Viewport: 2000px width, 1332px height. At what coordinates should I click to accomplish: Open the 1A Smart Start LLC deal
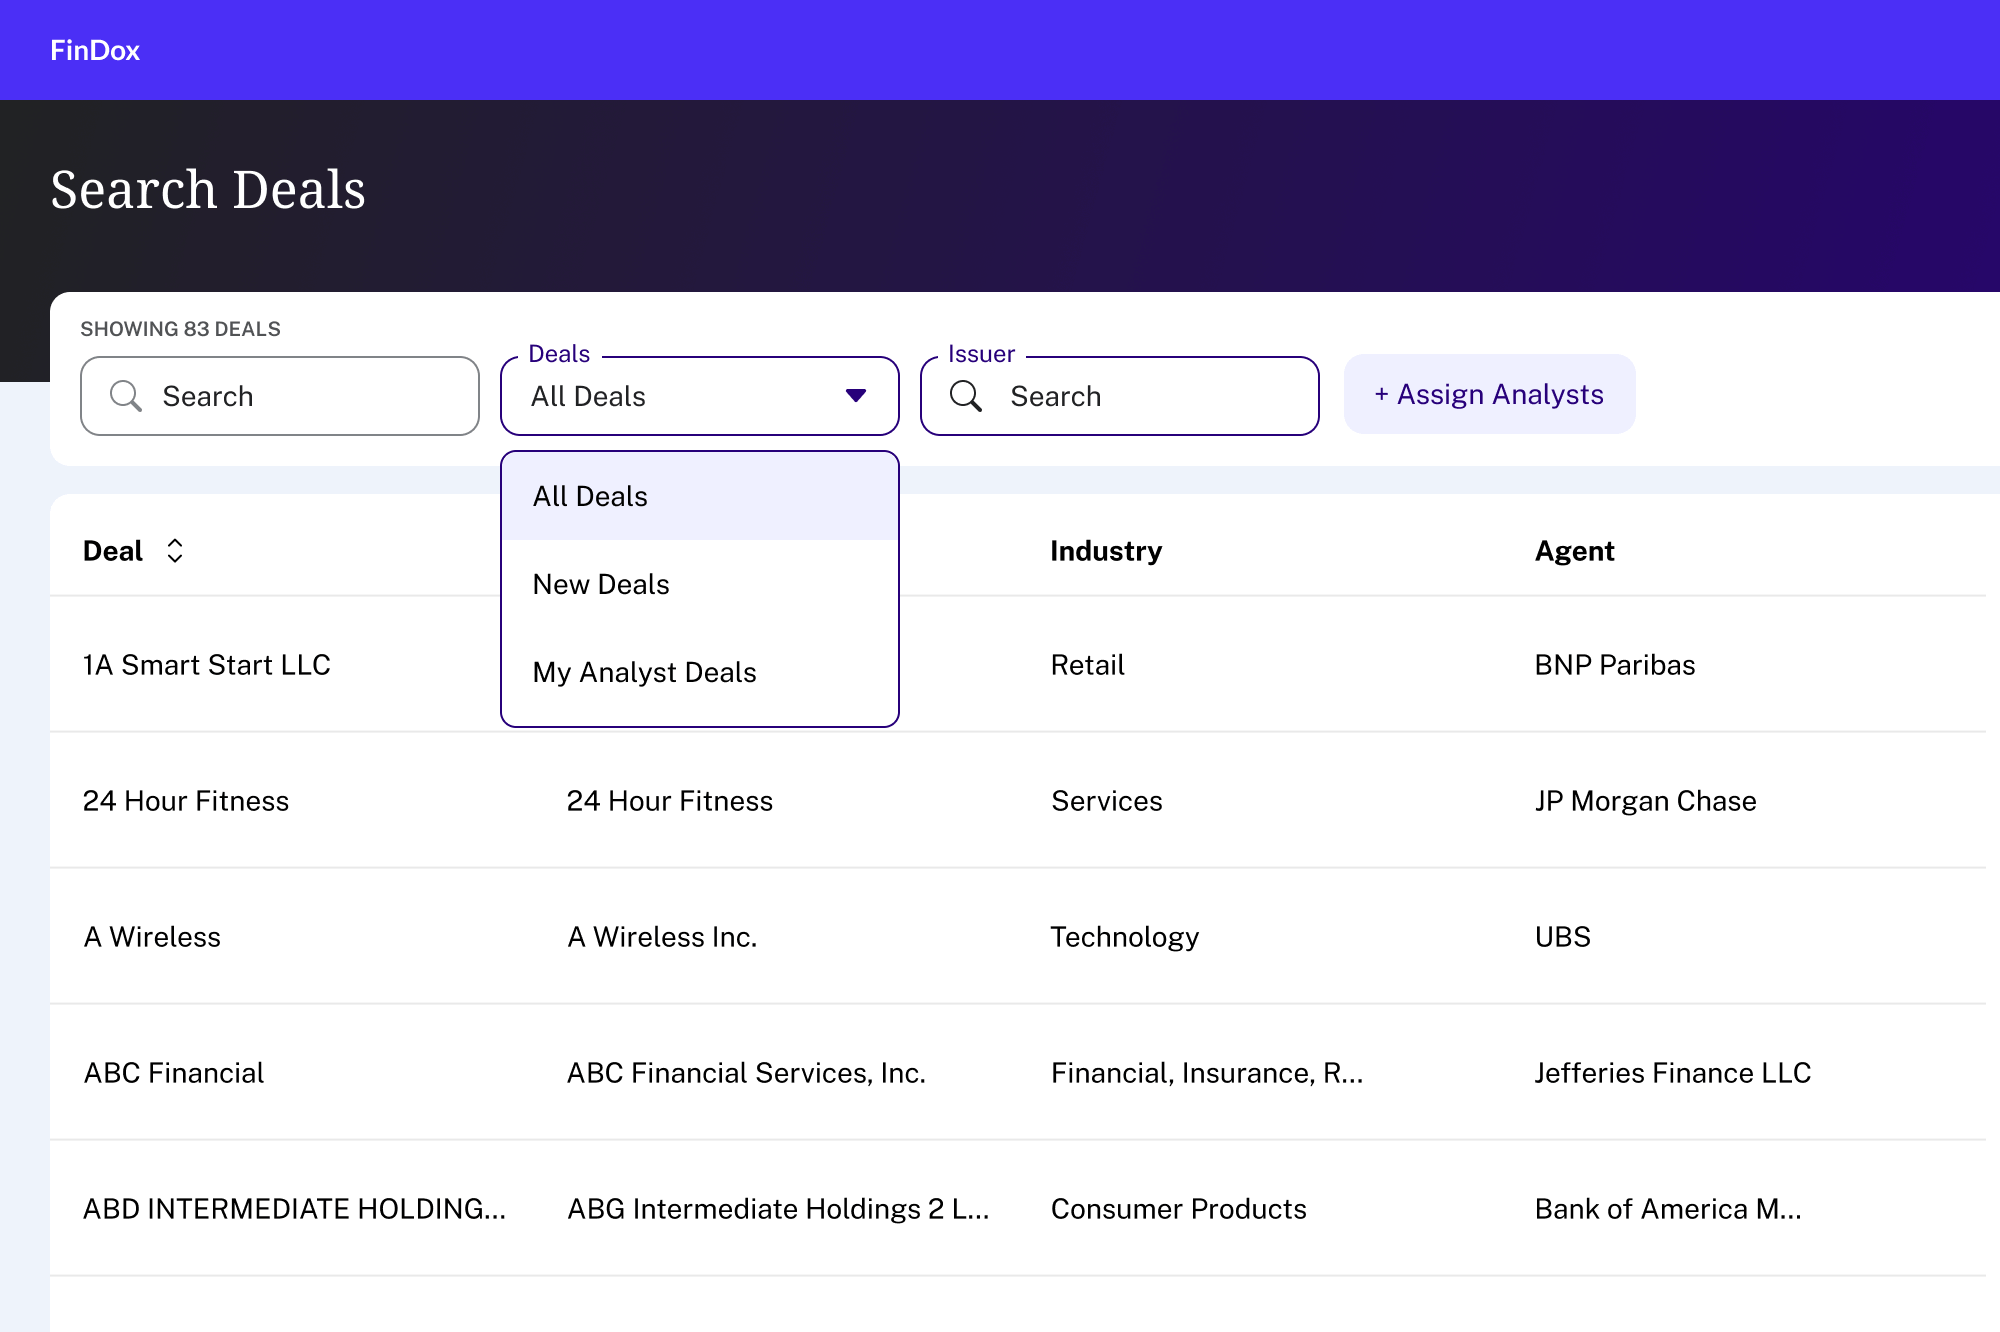click(207, 665)
